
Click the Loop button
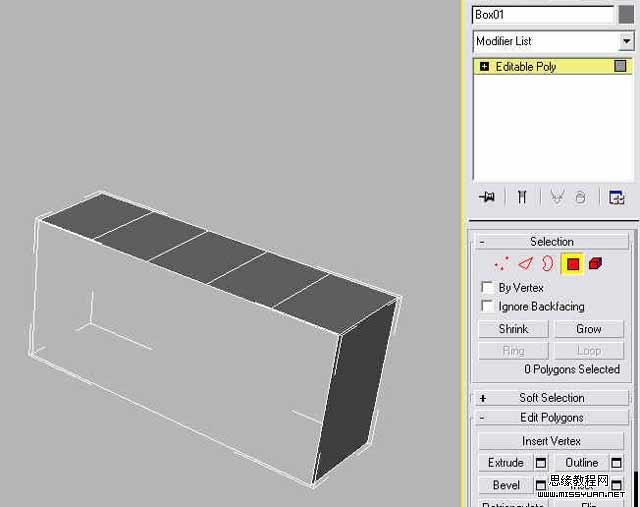(x=589, y=351)
